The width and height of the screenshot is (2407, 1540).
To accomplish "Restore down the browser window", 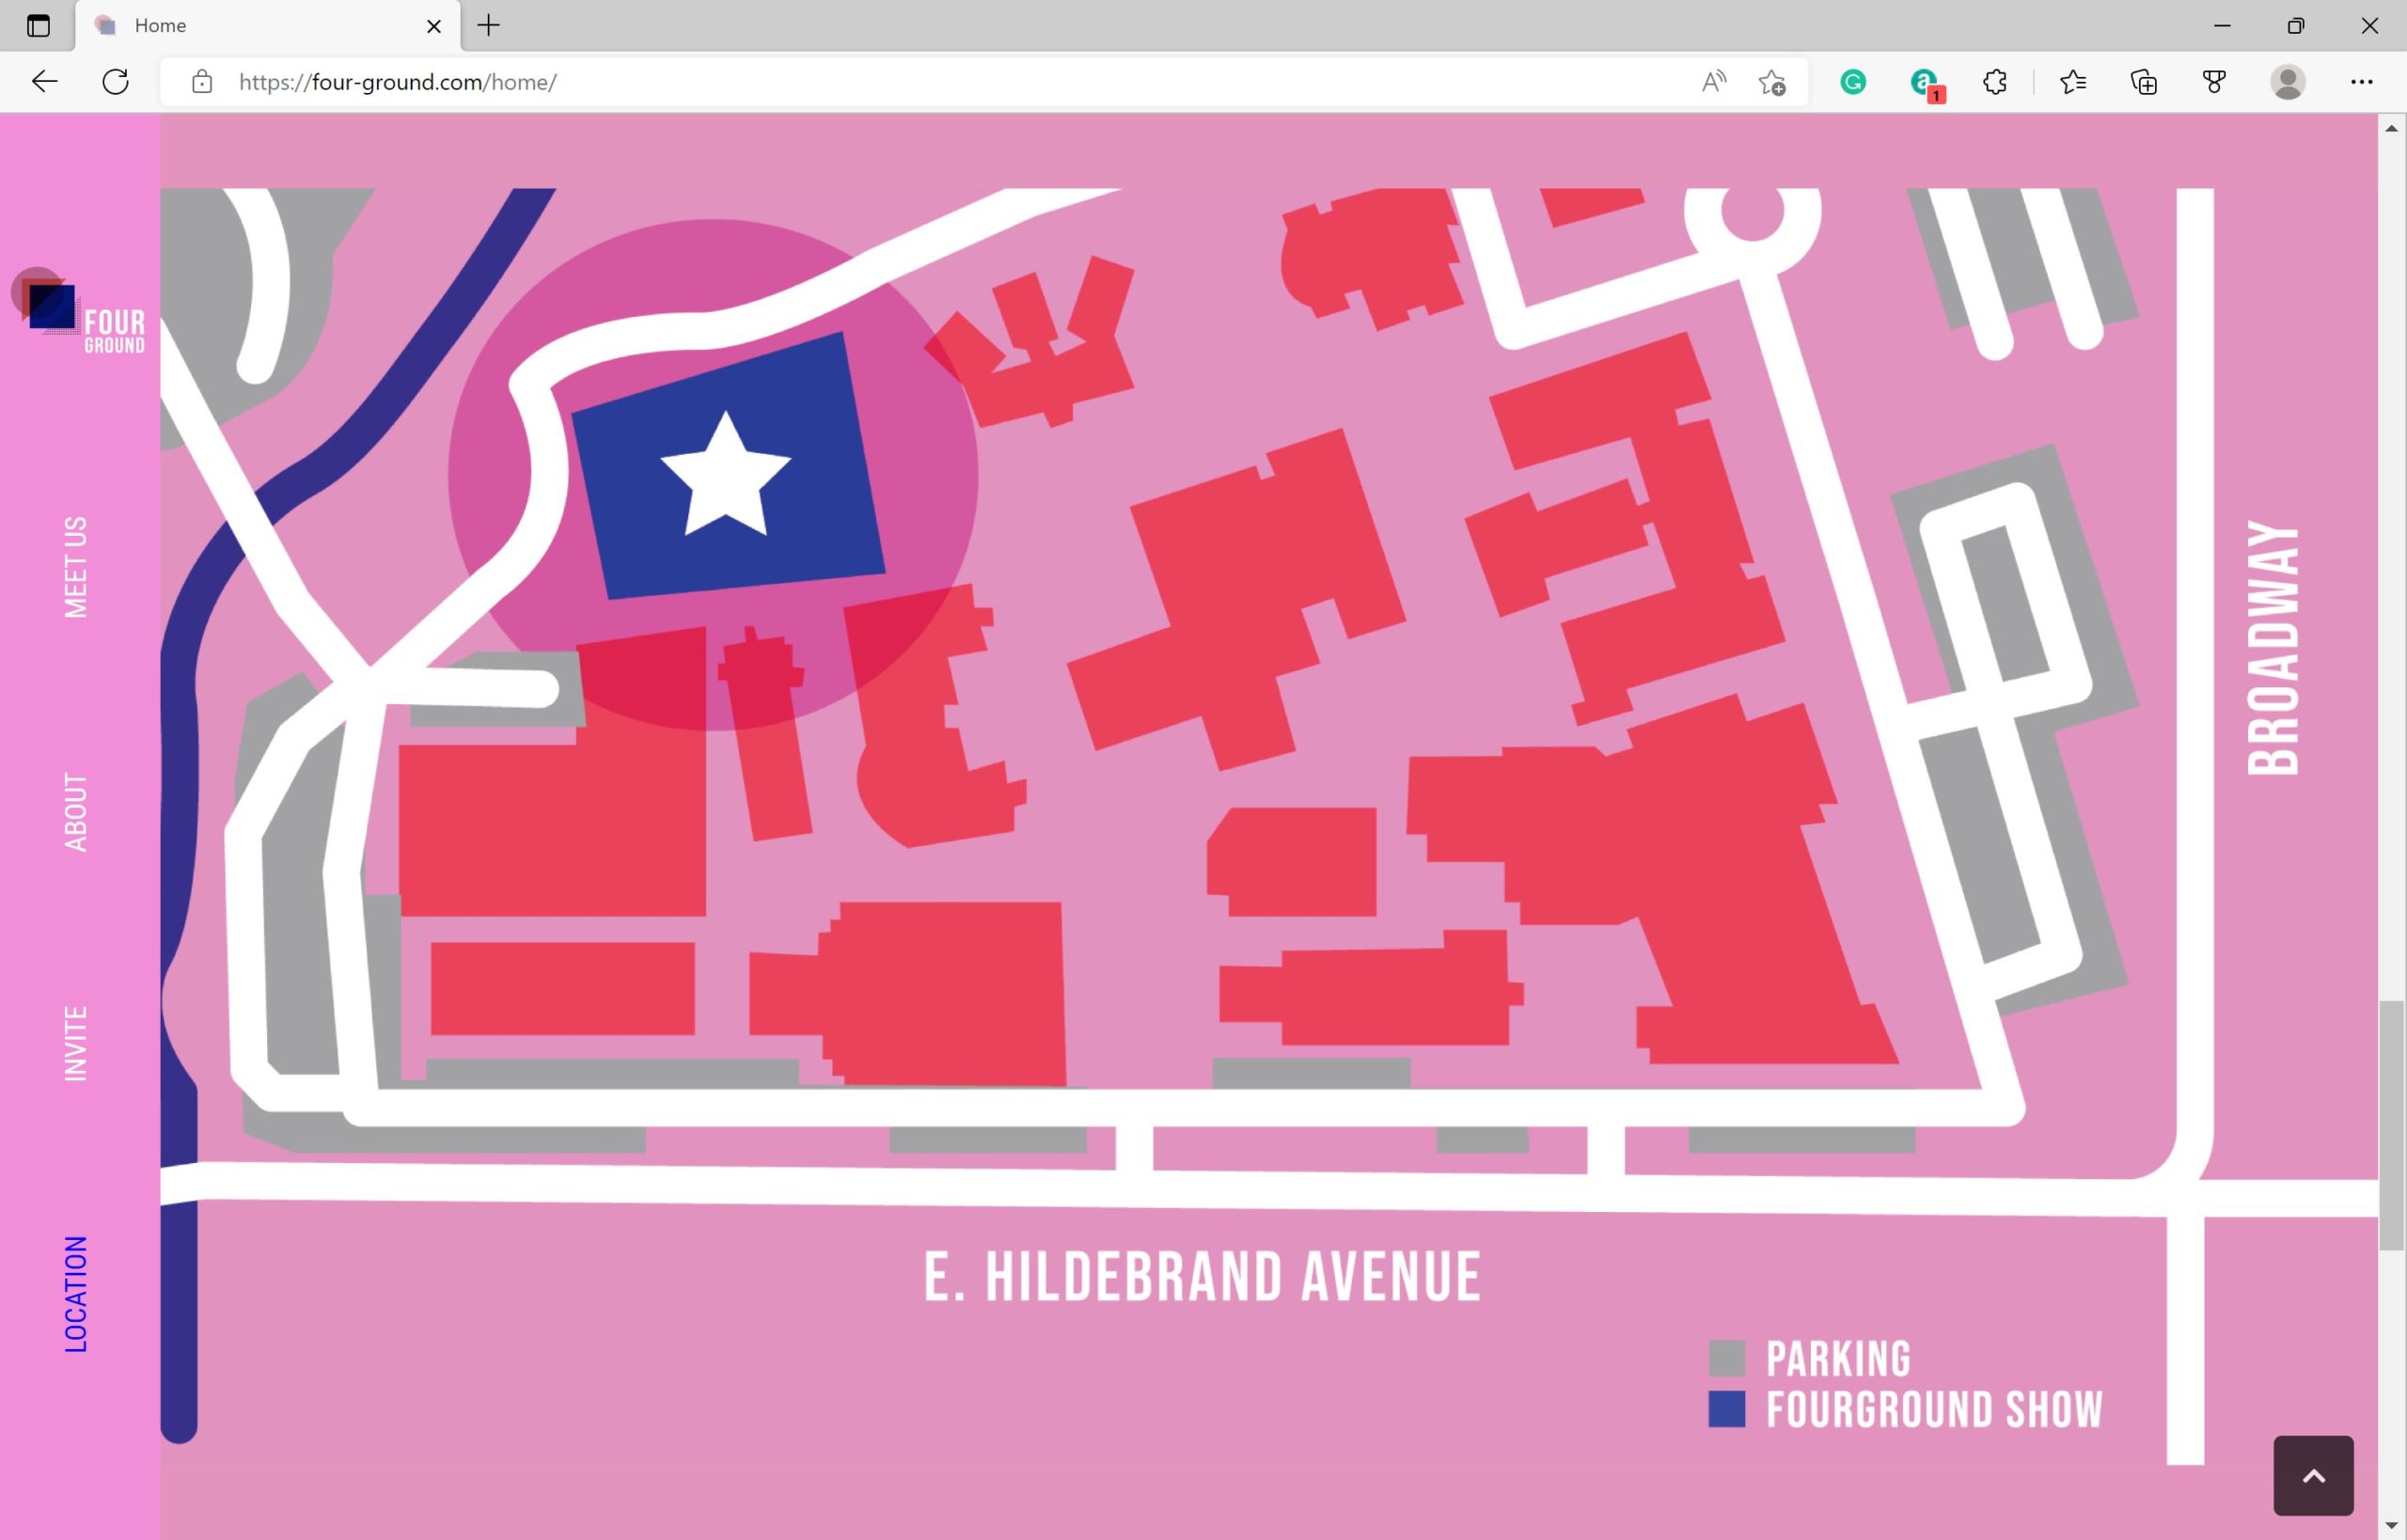I will [2296, 26].
